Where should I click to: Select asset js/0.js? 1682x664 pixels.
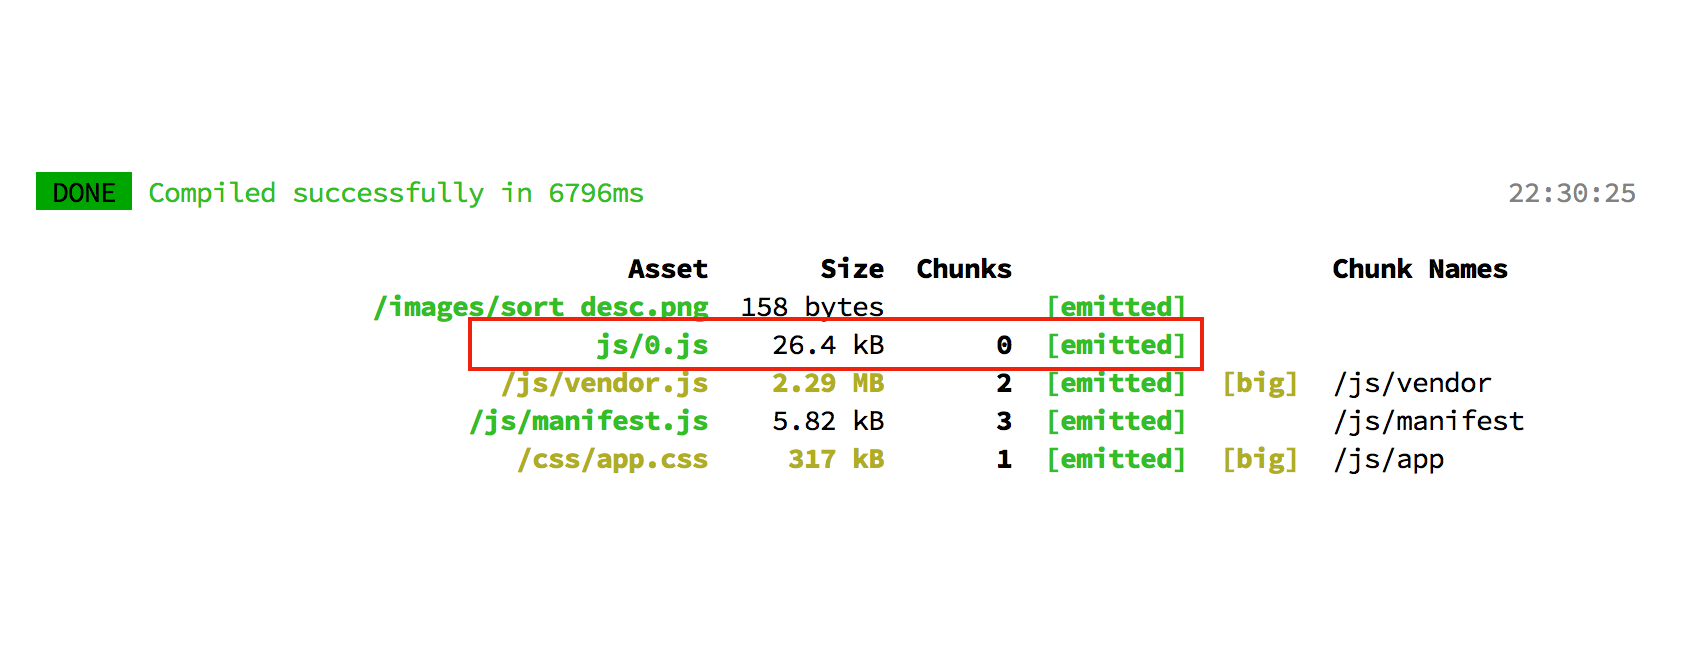coord(652,345)
